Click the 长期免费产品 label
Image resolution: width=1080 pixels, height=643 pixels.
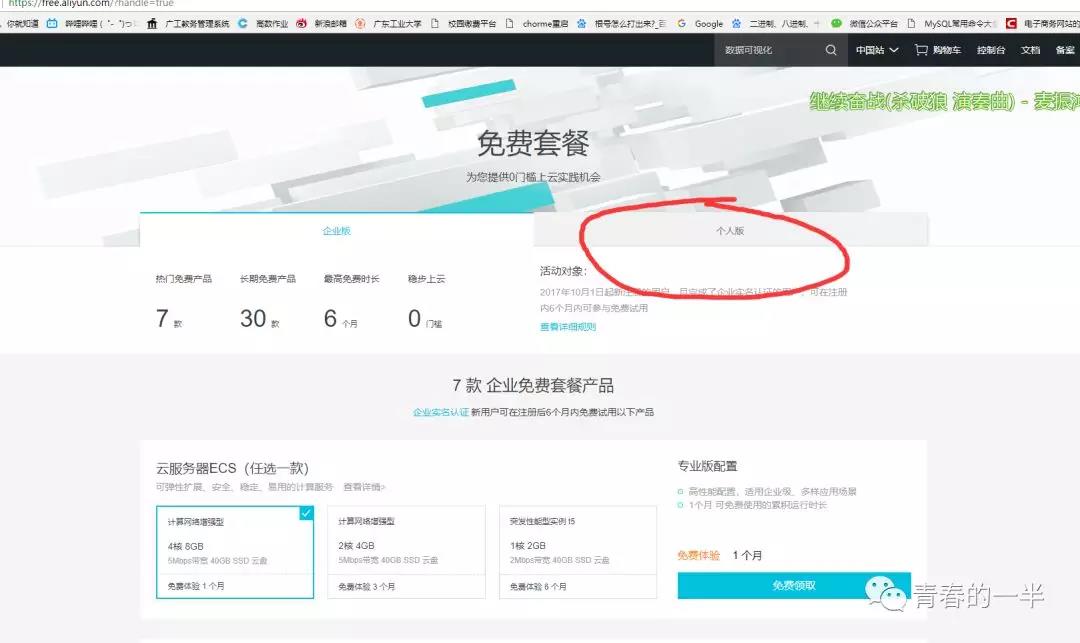pos(267,279)
